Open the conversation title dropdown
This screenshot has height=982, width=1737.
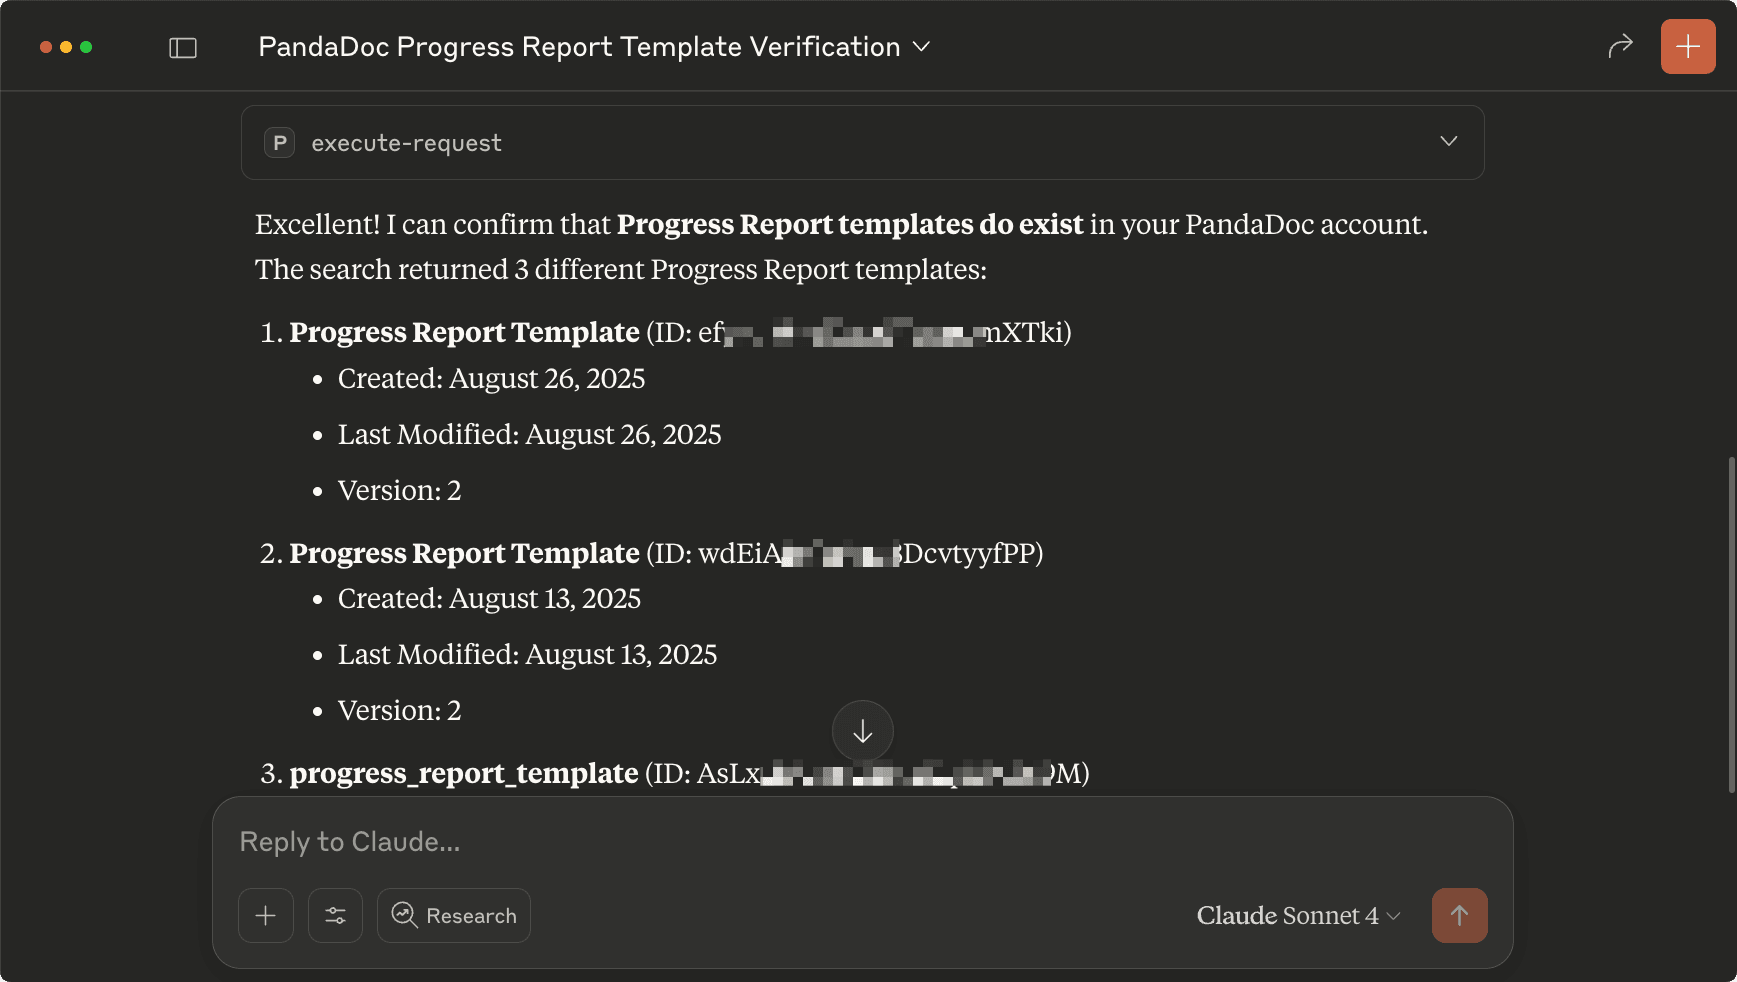(x=923, y=46)
